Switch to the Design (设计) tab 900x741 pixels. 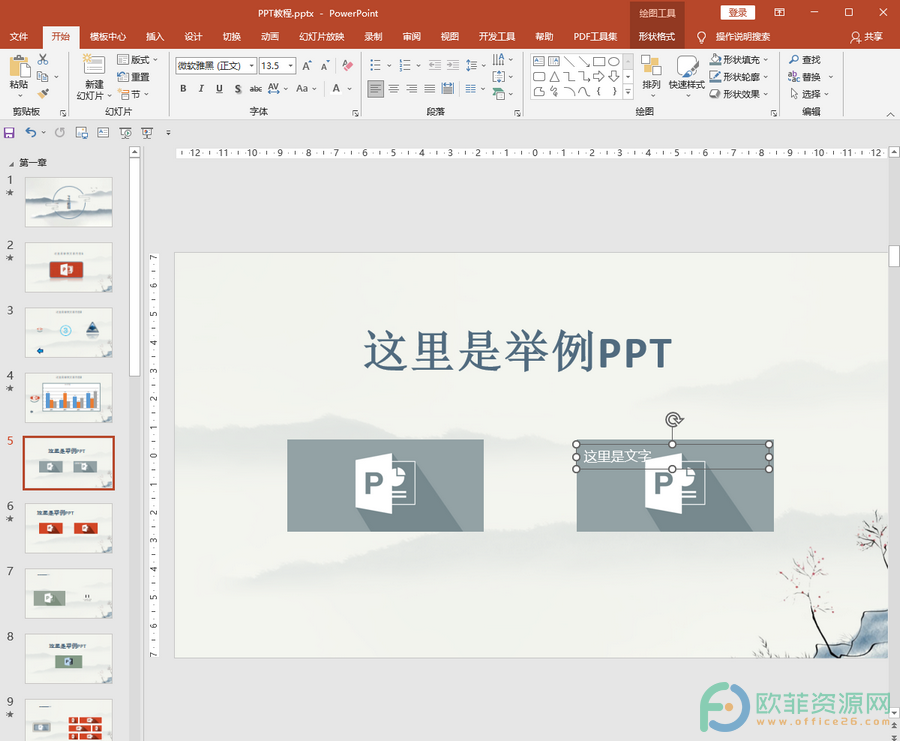(193, 37)
